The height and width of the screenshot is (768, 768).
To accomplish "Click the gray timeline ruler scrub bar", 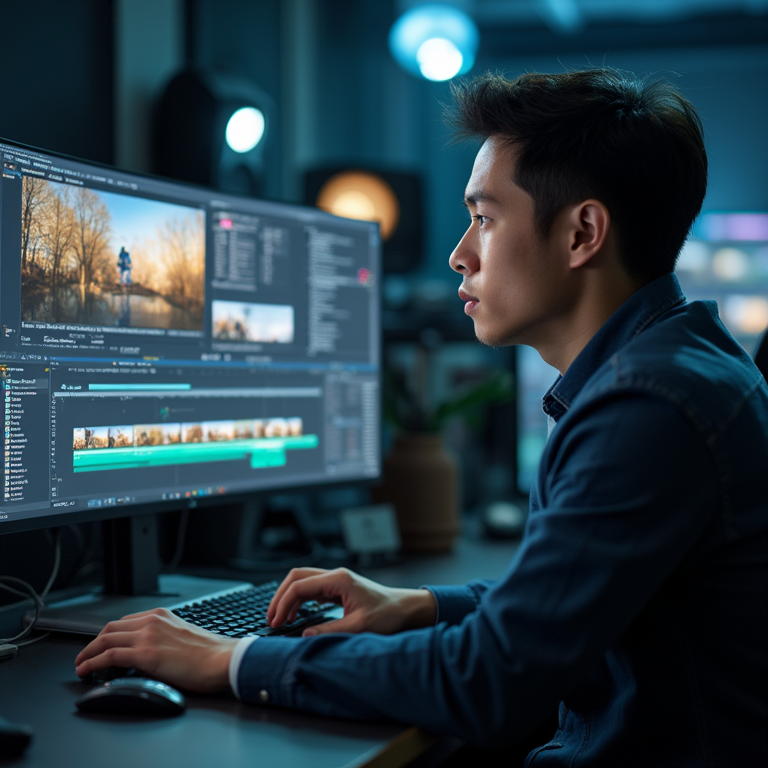I will click(187, 393).
